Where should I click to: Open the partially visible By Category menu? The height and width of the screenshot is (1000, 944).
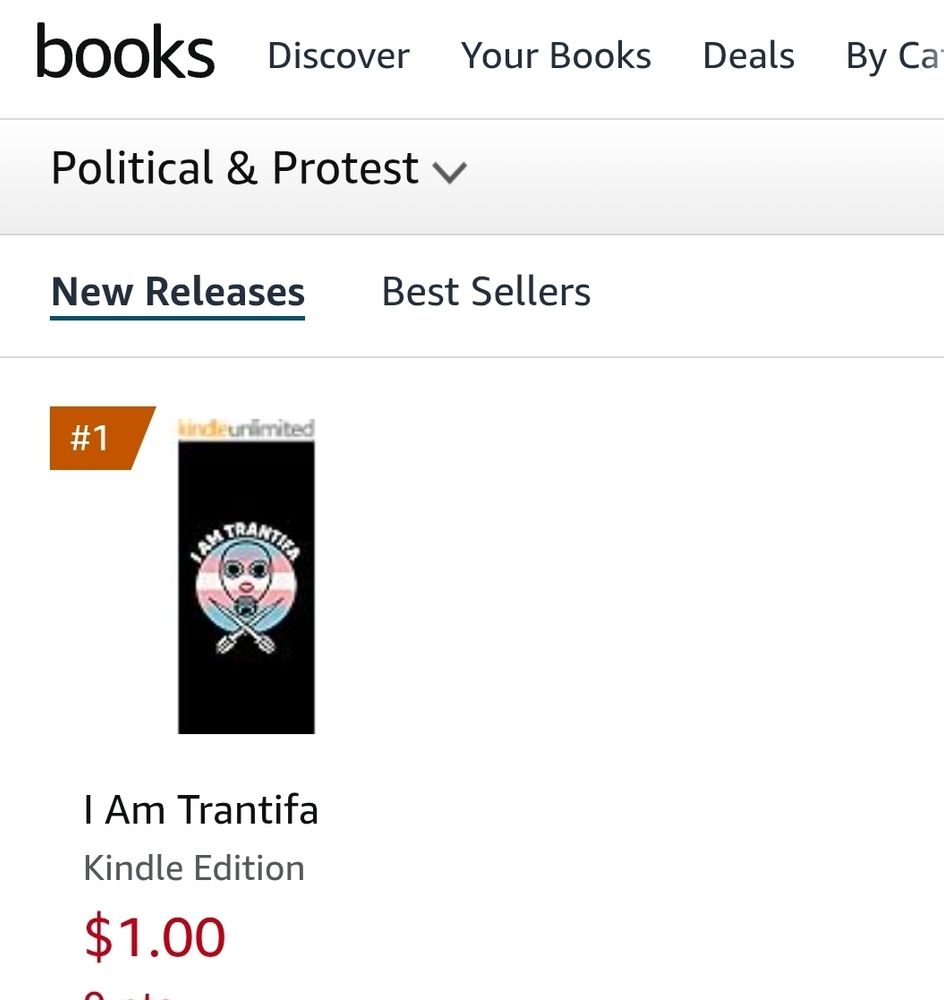[x=894, y=56]
